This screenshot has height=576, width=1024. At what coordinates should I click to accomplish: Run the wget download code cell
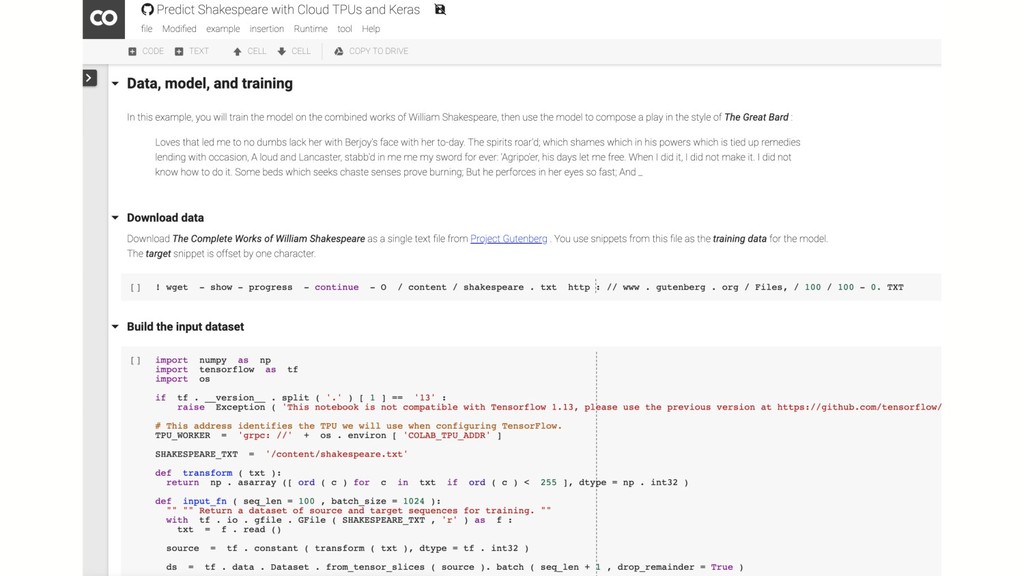click(135, 287)
